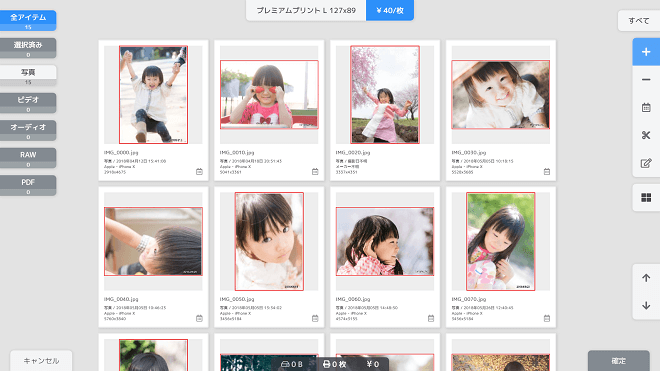Click the plus icon in right toolbar
Image resolution: width=660 pixels, height=371 pixels.
tap(646, 52)
